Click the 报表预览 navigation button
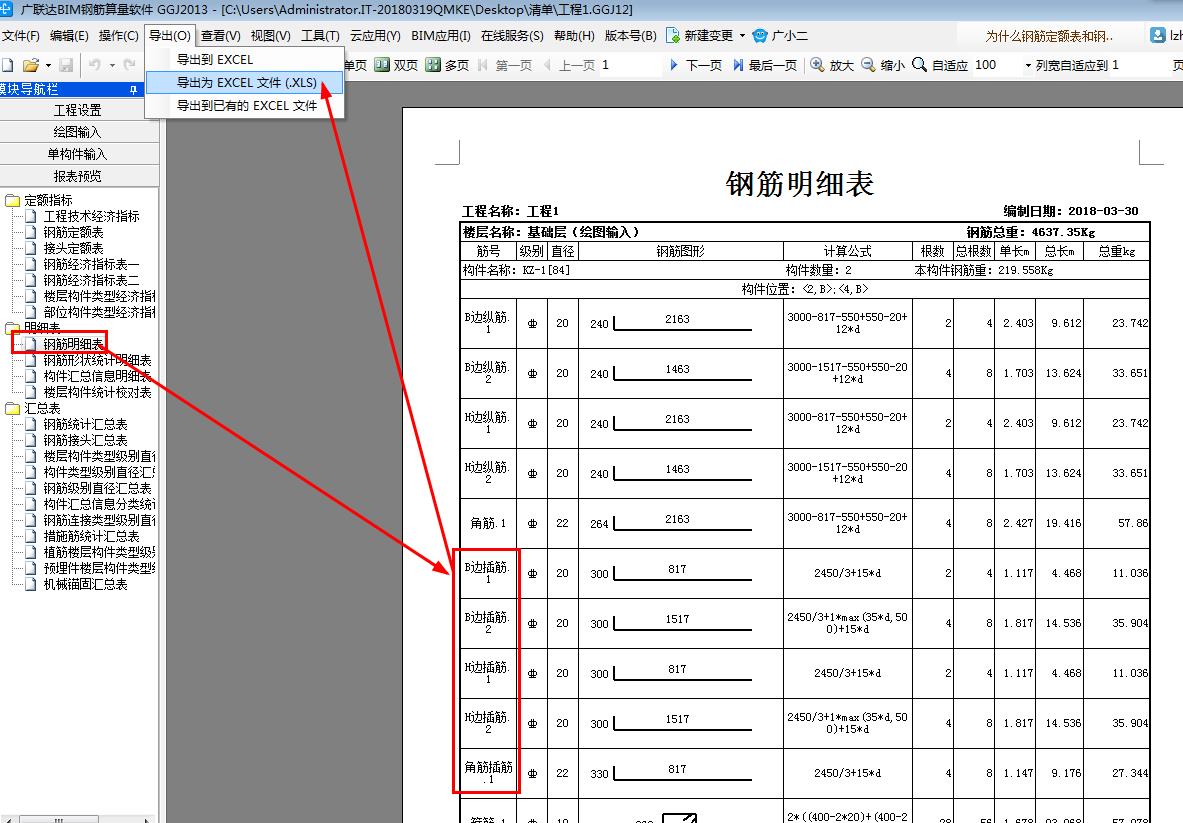1183x823 pixels. (x=78, y=177)
